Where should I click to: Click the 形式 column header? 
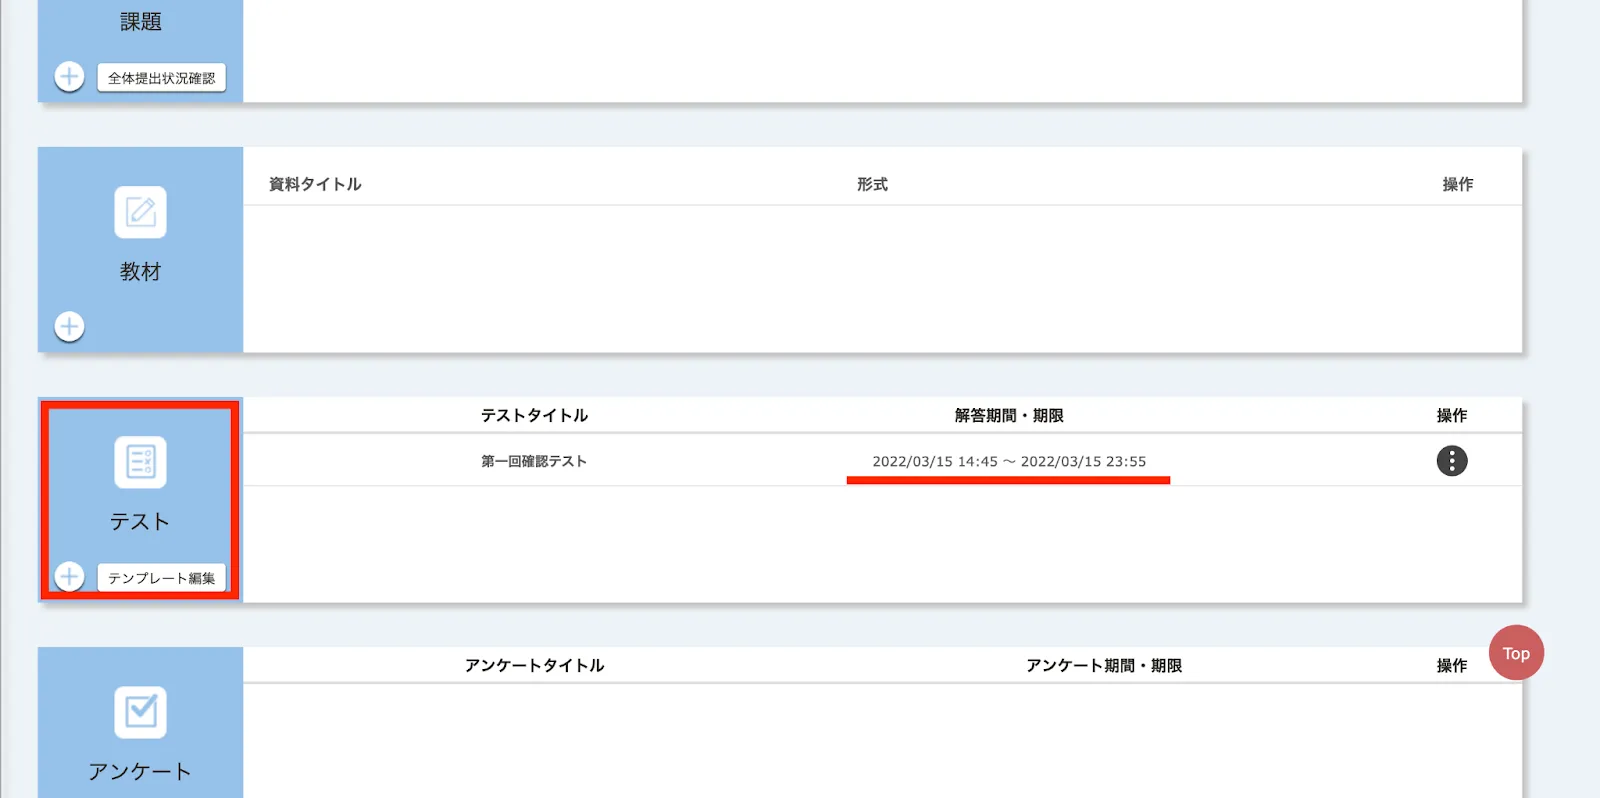(x=872, y=184)
